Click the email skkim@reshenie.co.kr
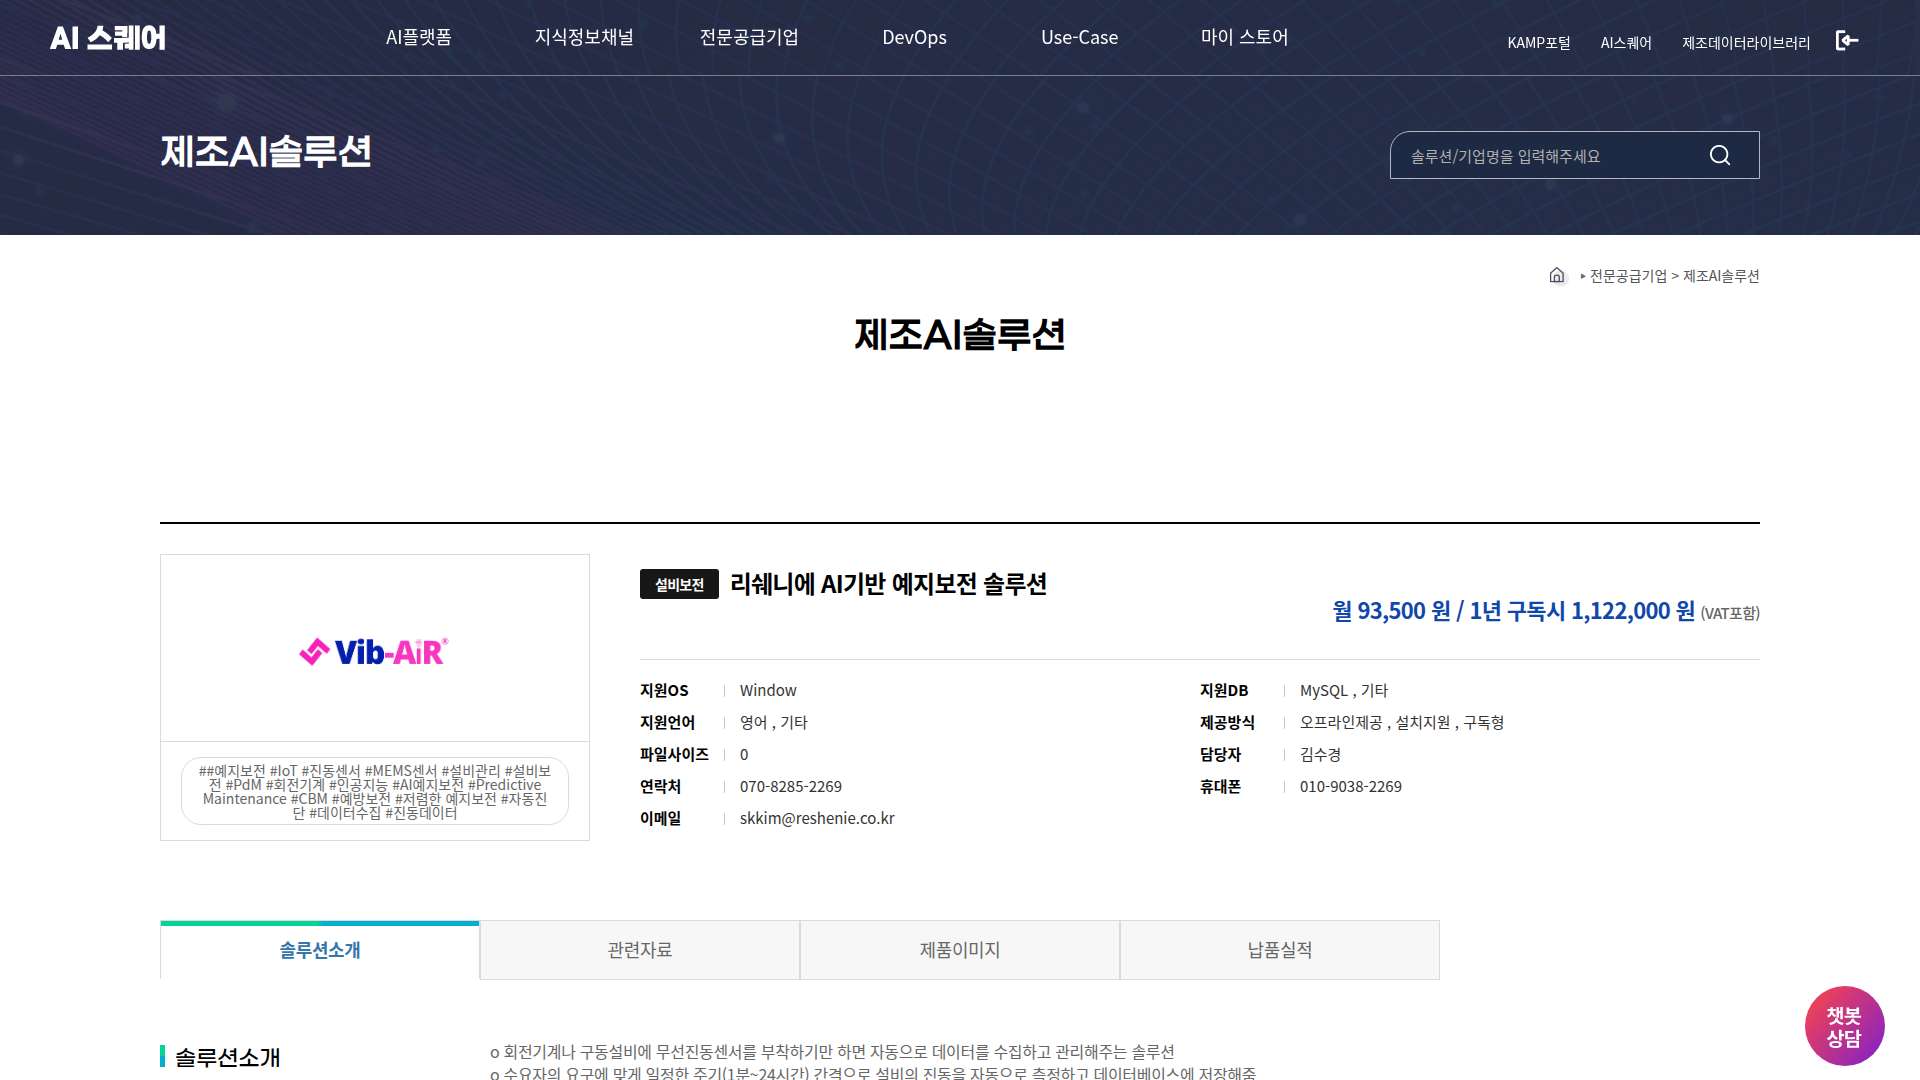Image resolution: width=1920 pixels, height=1080 pixels. click(x=817, y=818)
